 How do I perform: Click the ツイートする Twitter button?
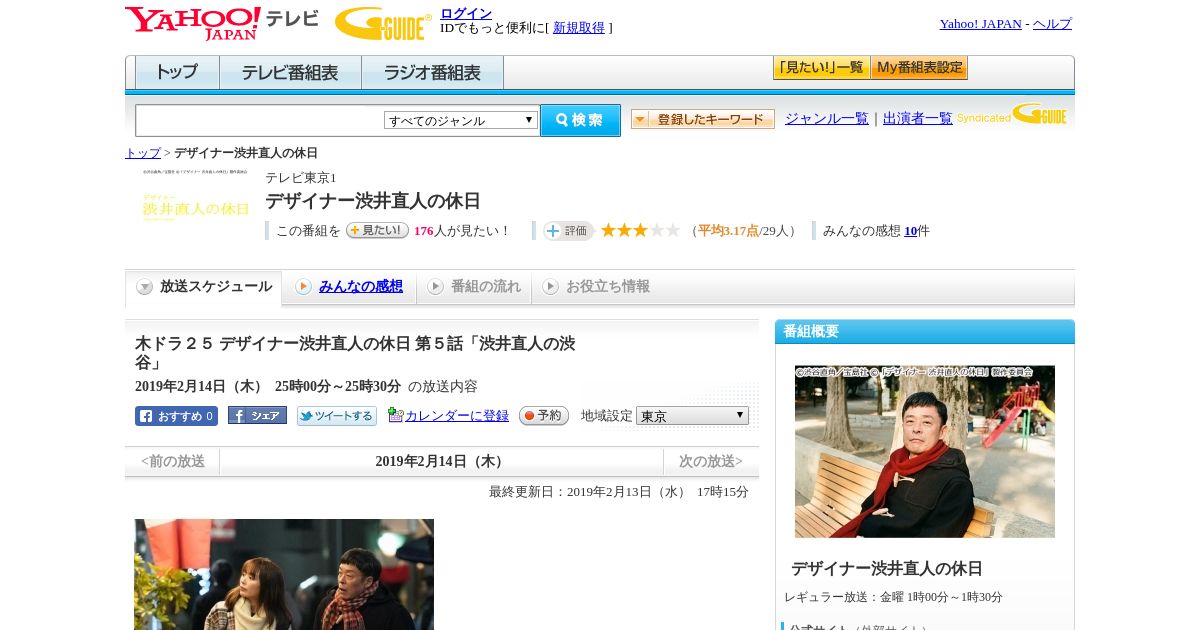[x=337, y=416]
